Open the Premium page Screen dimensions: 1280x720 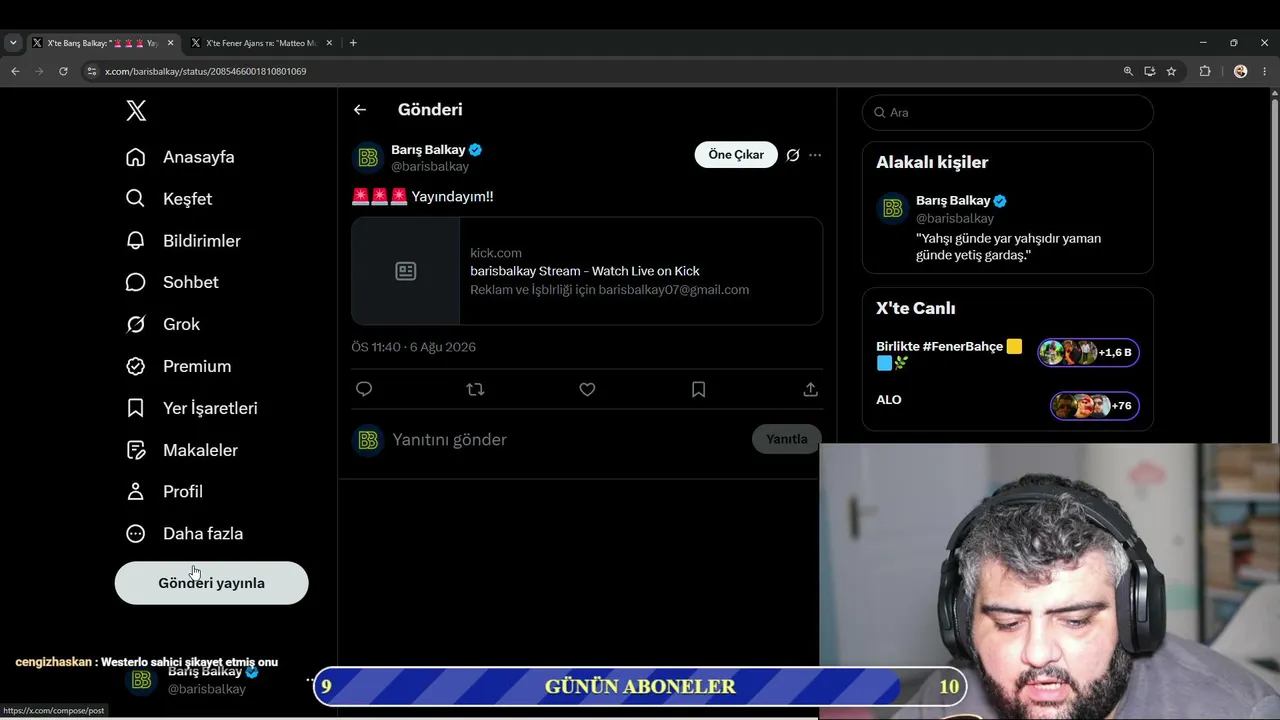click(x=178, y=366)
